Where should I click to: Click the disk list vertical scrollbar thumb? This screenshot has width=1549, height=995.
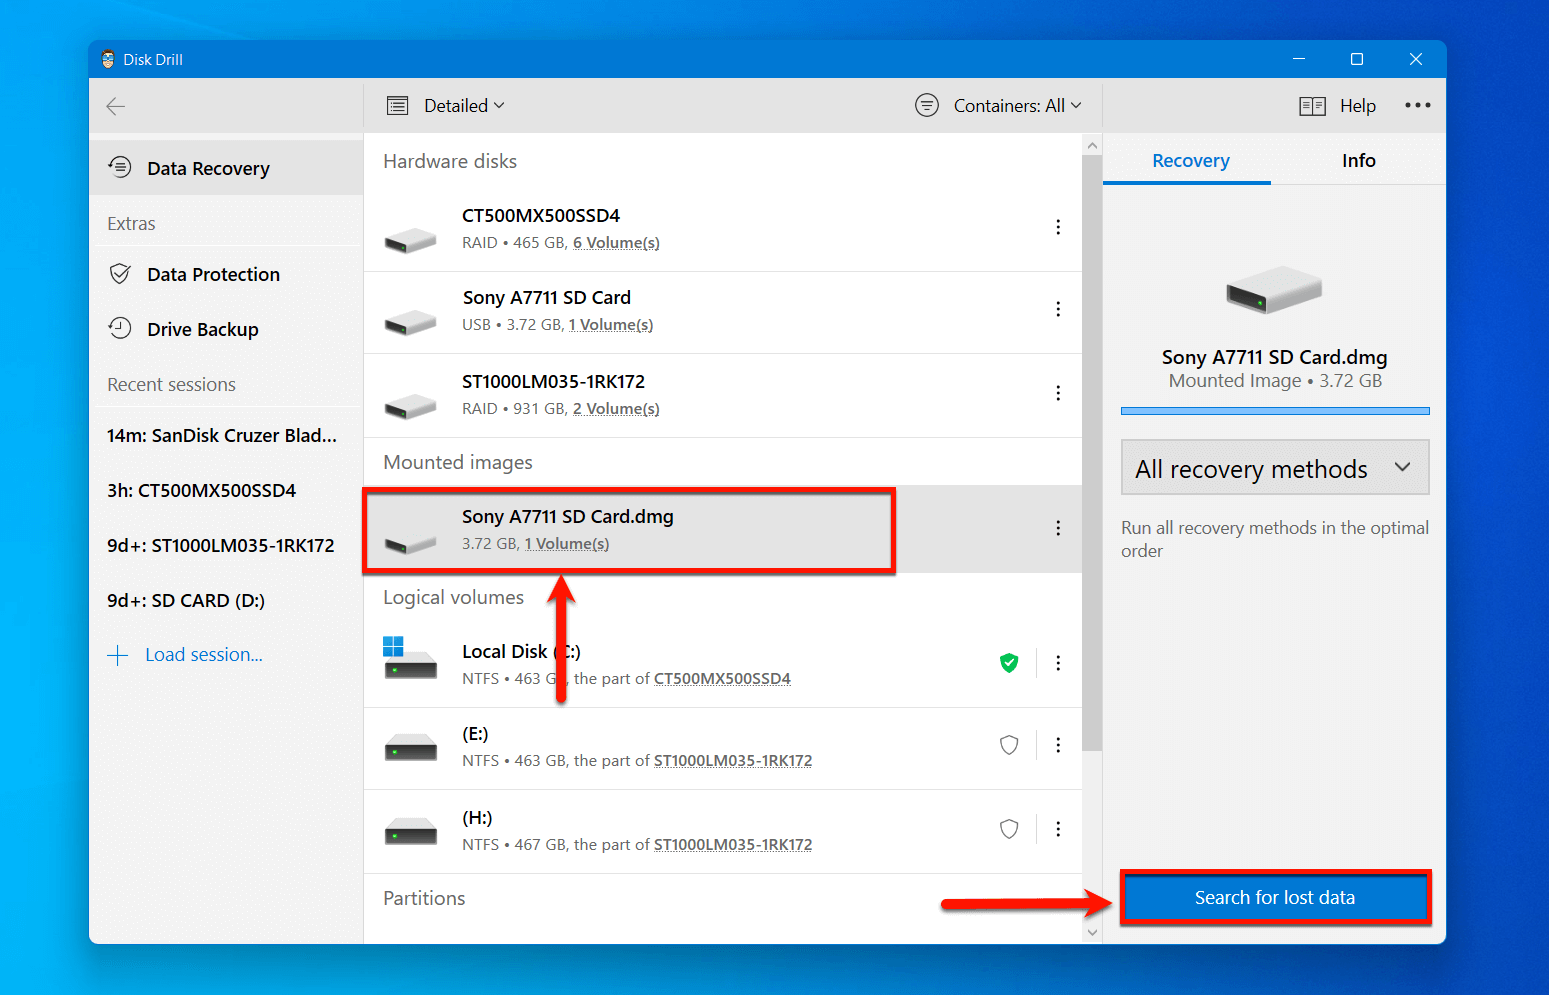point(1092,452)
